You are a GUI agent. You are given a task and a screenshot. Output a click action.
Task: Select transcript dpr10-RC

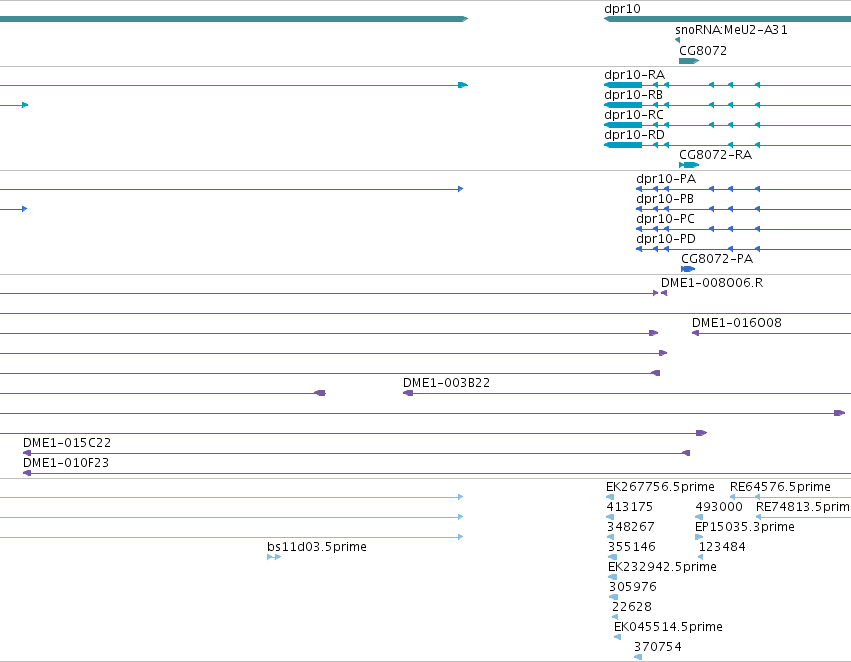click(x=727, y=125)
